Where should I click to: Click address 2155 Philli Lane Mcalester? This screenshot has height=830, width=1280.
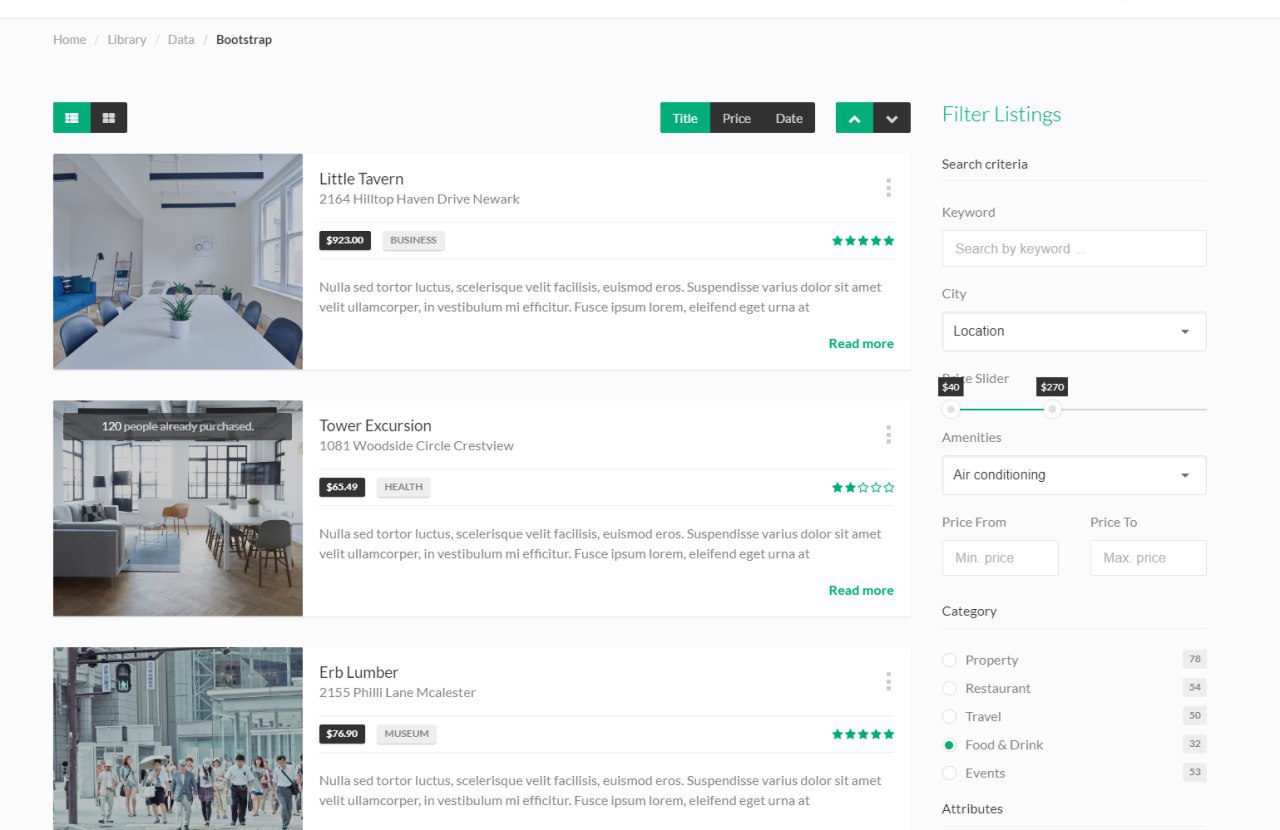(x=397, y=693)
